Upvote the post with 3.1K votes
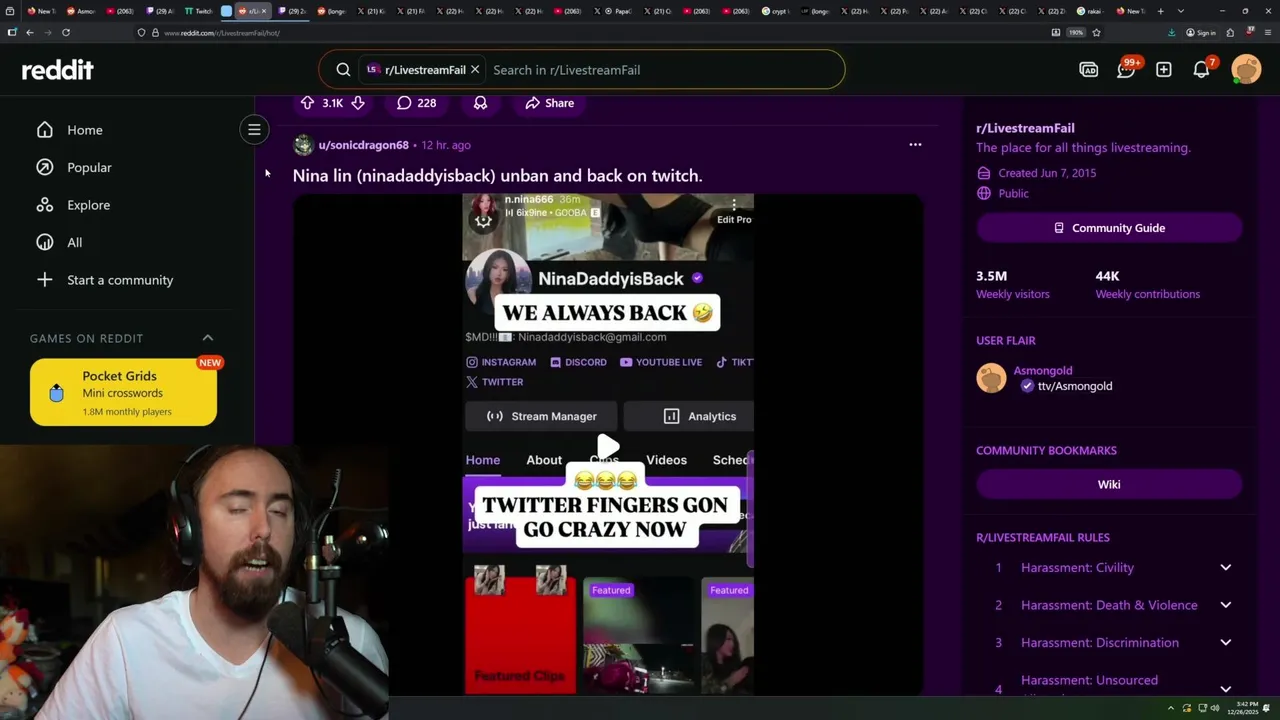 pos(307,103)
